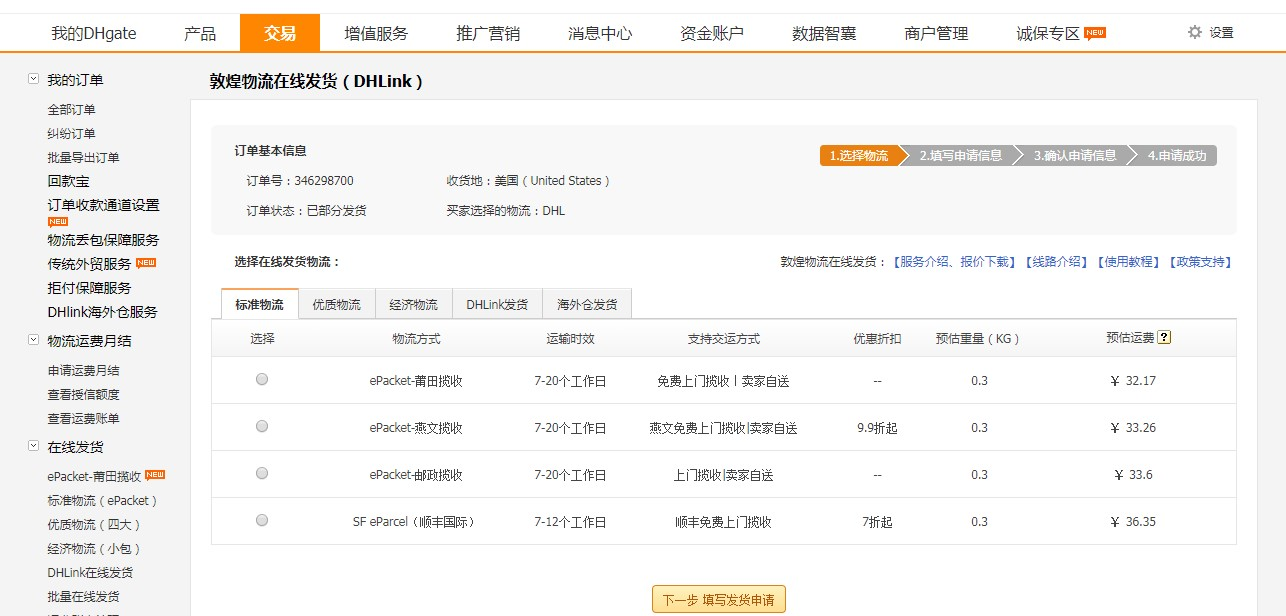
Task: Collapse the 我的订单 sidebar section
Action: tap(33, 79)
